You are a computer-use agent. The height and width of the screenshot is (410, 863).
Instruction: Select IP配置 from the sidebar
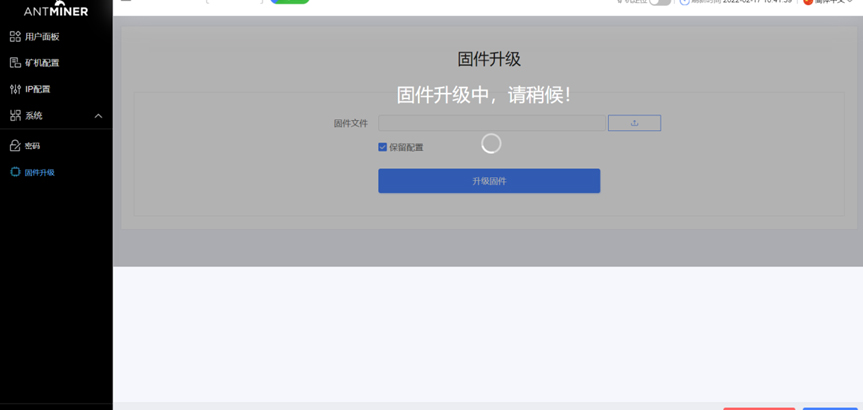click(x=38, y=89)
